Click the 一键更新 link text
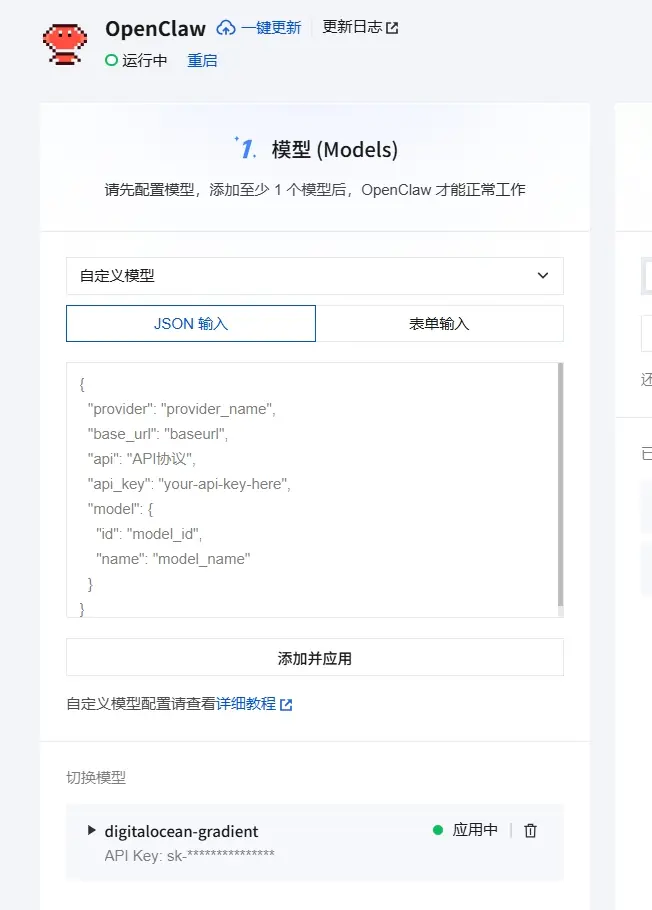The image size is (652, 910). click(271, 28)
